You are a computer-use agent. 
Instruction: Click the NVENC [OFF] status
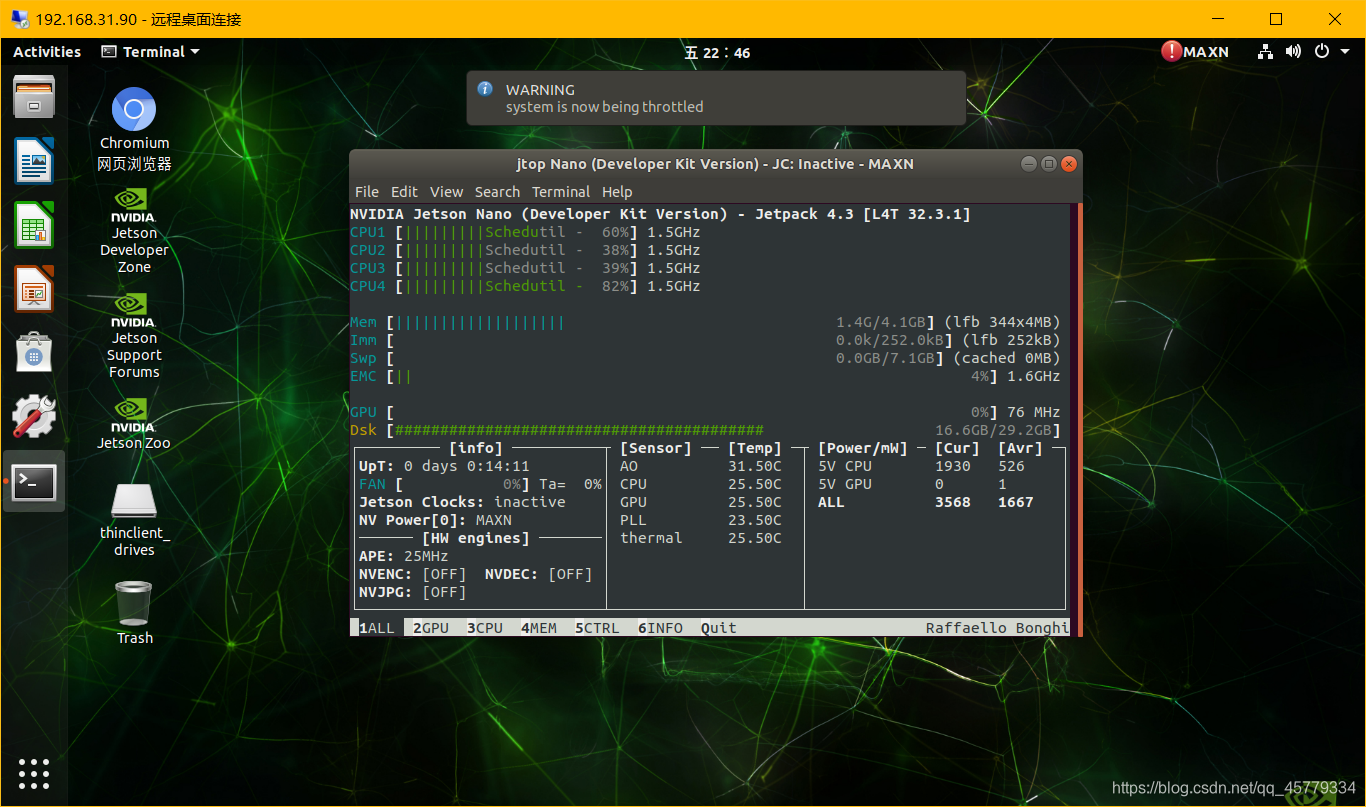(x=413, y=574)
